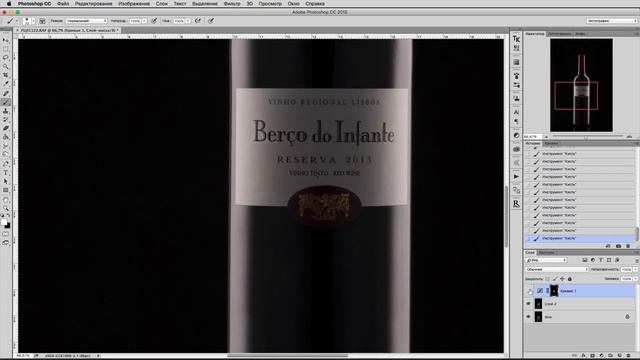Open the Окно menu

[293, 4]
